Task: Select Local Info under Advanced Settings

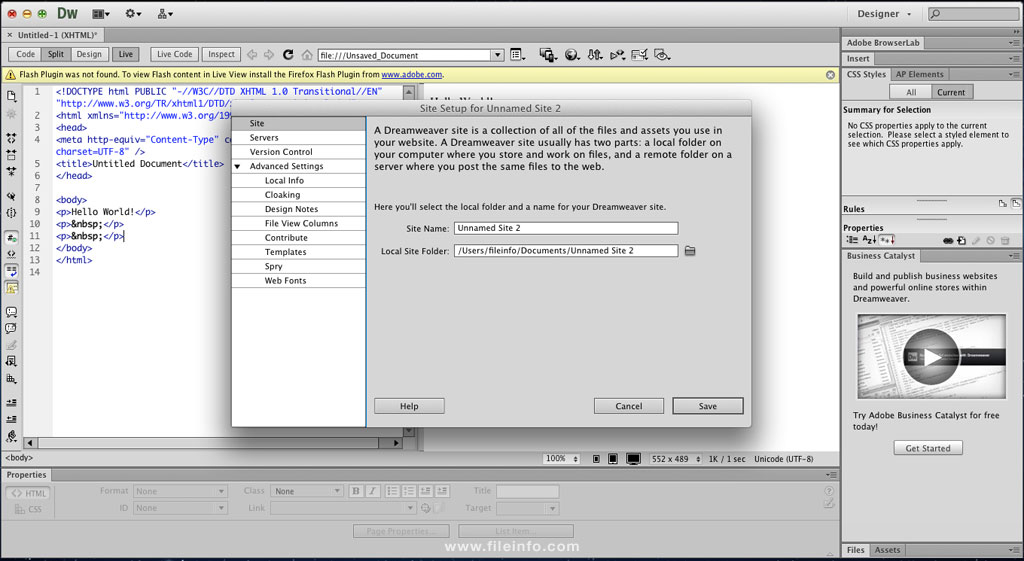Action: [298, 181]
